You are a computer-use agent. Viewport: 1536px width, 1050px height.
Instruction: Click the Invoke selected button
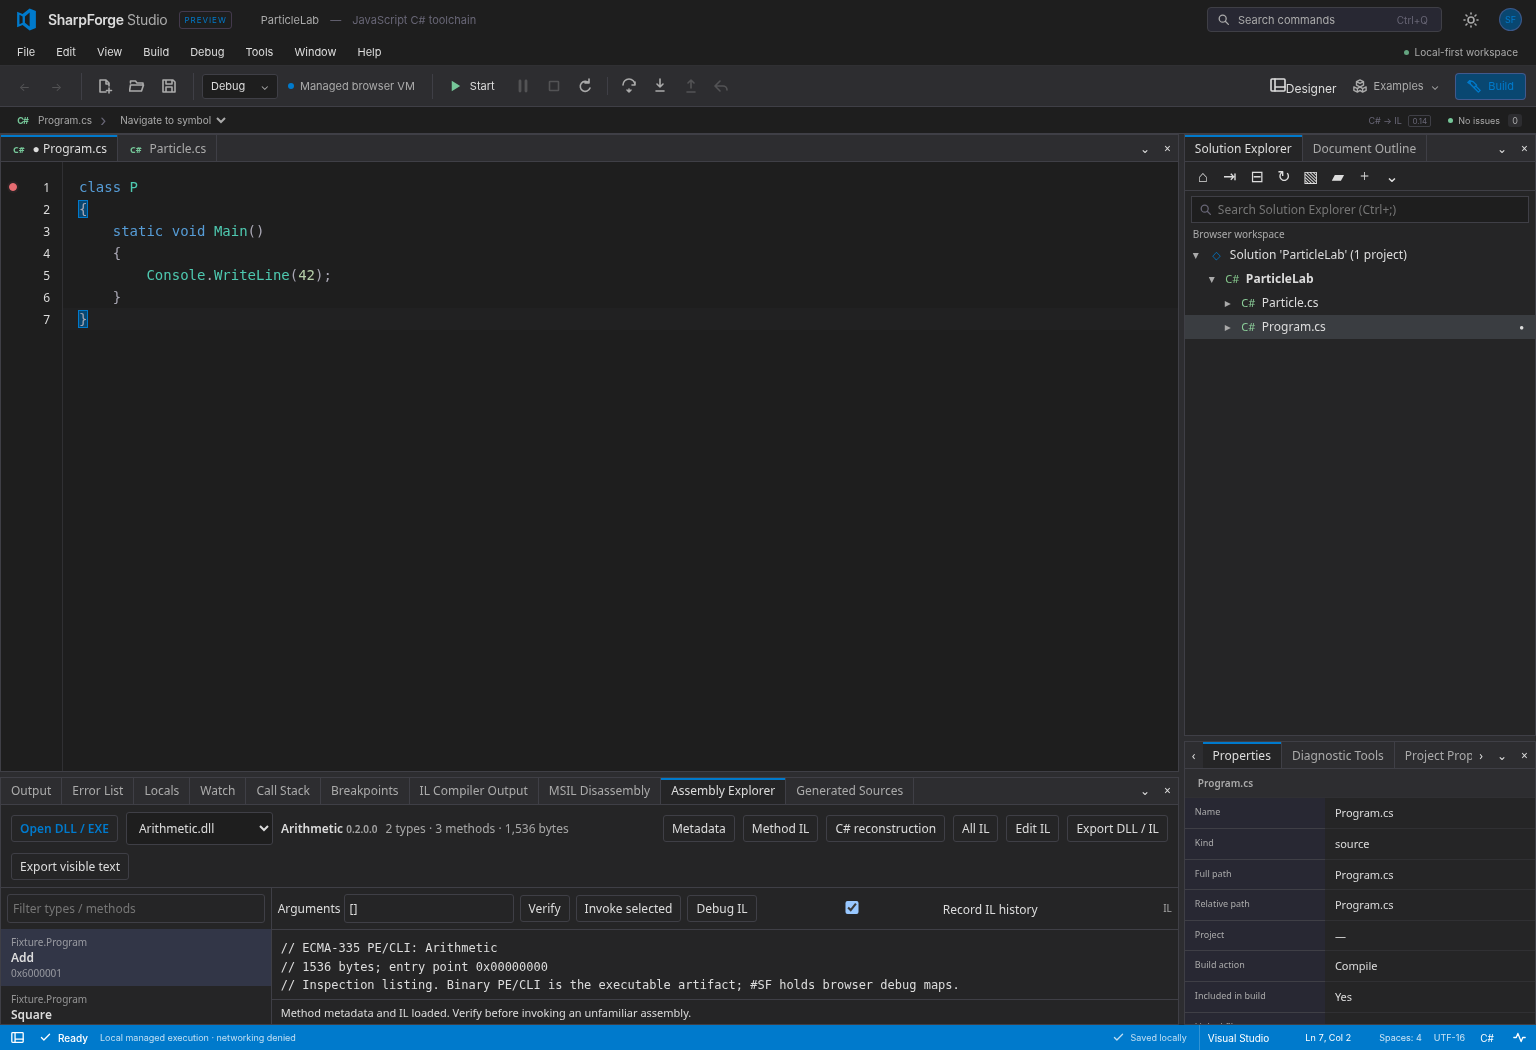pyautogui.click(x=628, y=908)
